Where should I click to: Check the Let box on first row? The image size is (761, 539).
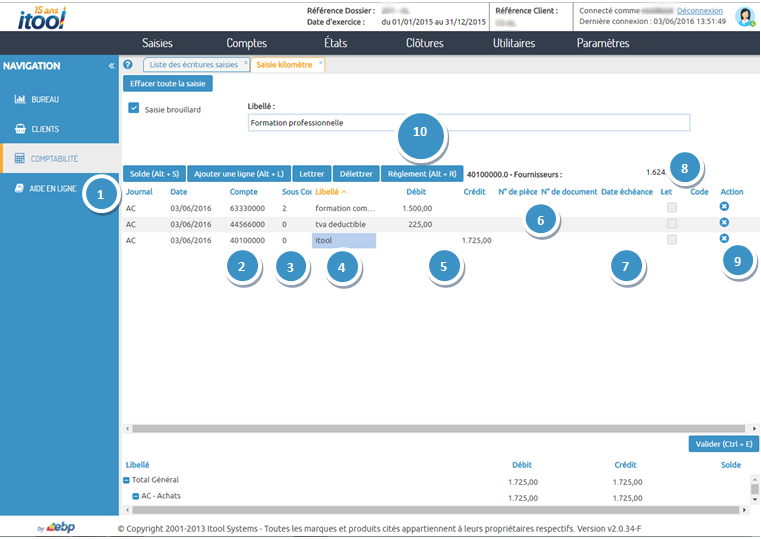(672, 207)
